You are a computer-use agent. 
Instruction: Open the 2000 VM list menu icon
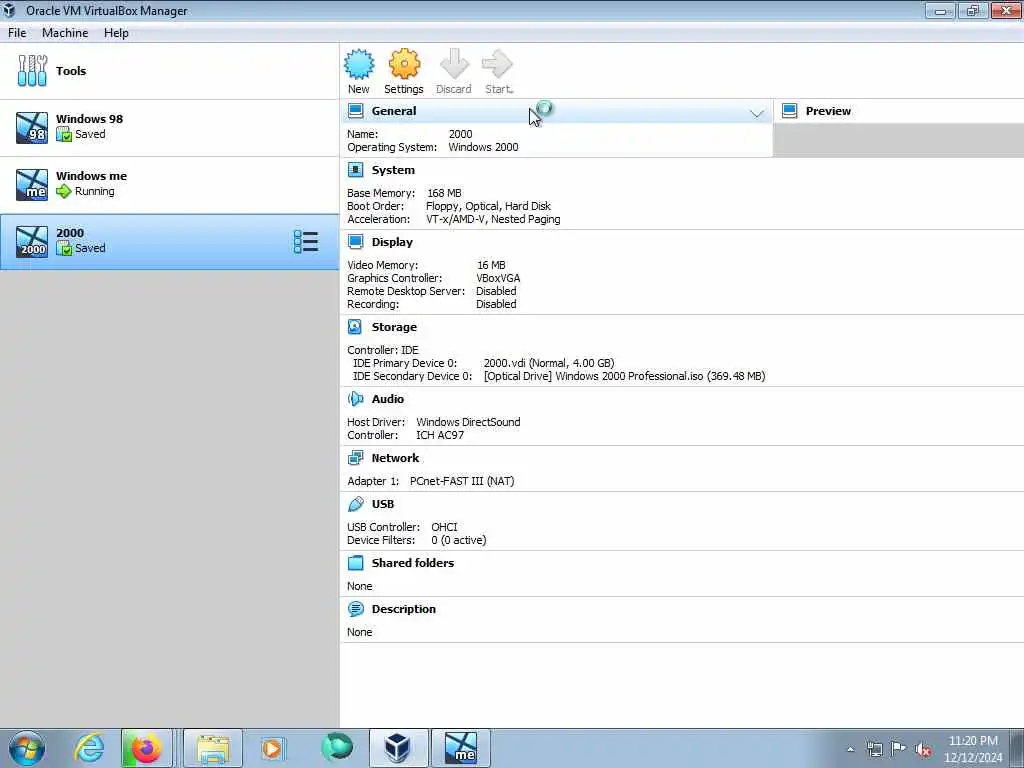(x=306, y=242)
